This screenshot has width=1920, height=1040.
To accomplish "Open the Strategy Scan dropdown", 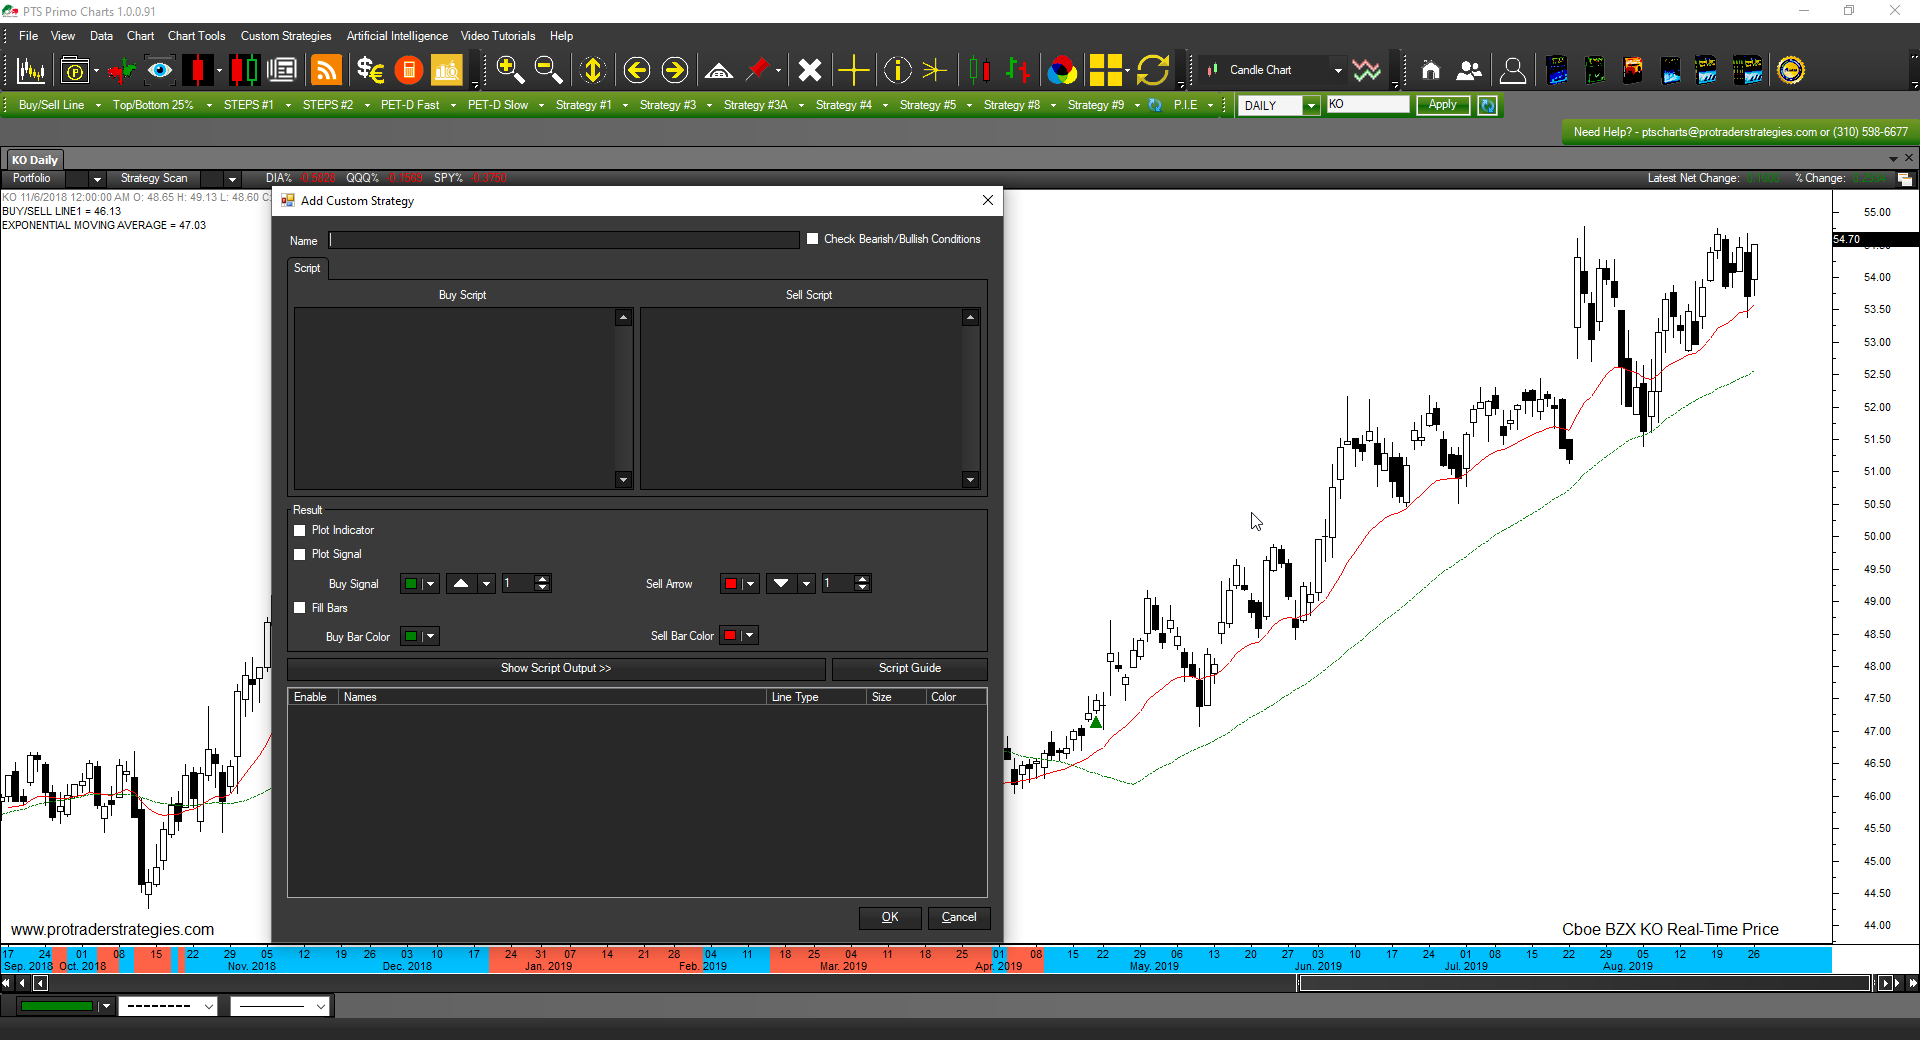I will point(232,179).
